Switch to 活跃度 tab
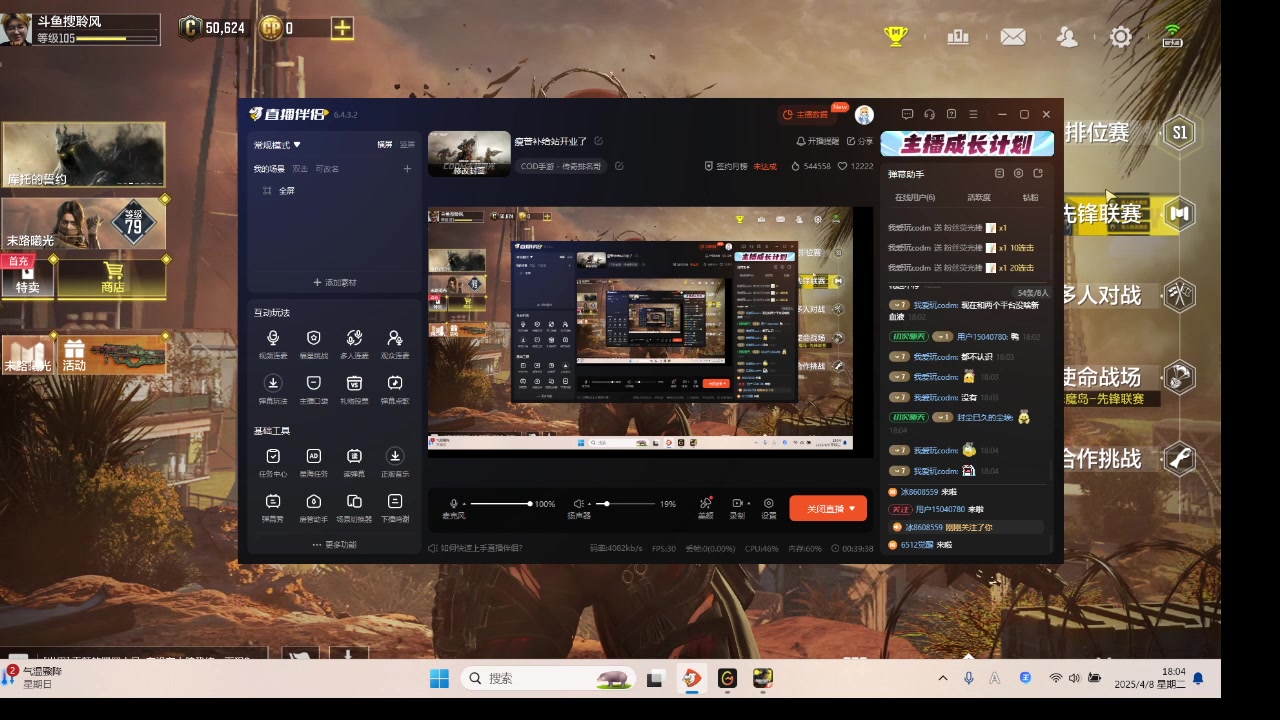Screen dimensions: 1280x720 click(979, 198)
